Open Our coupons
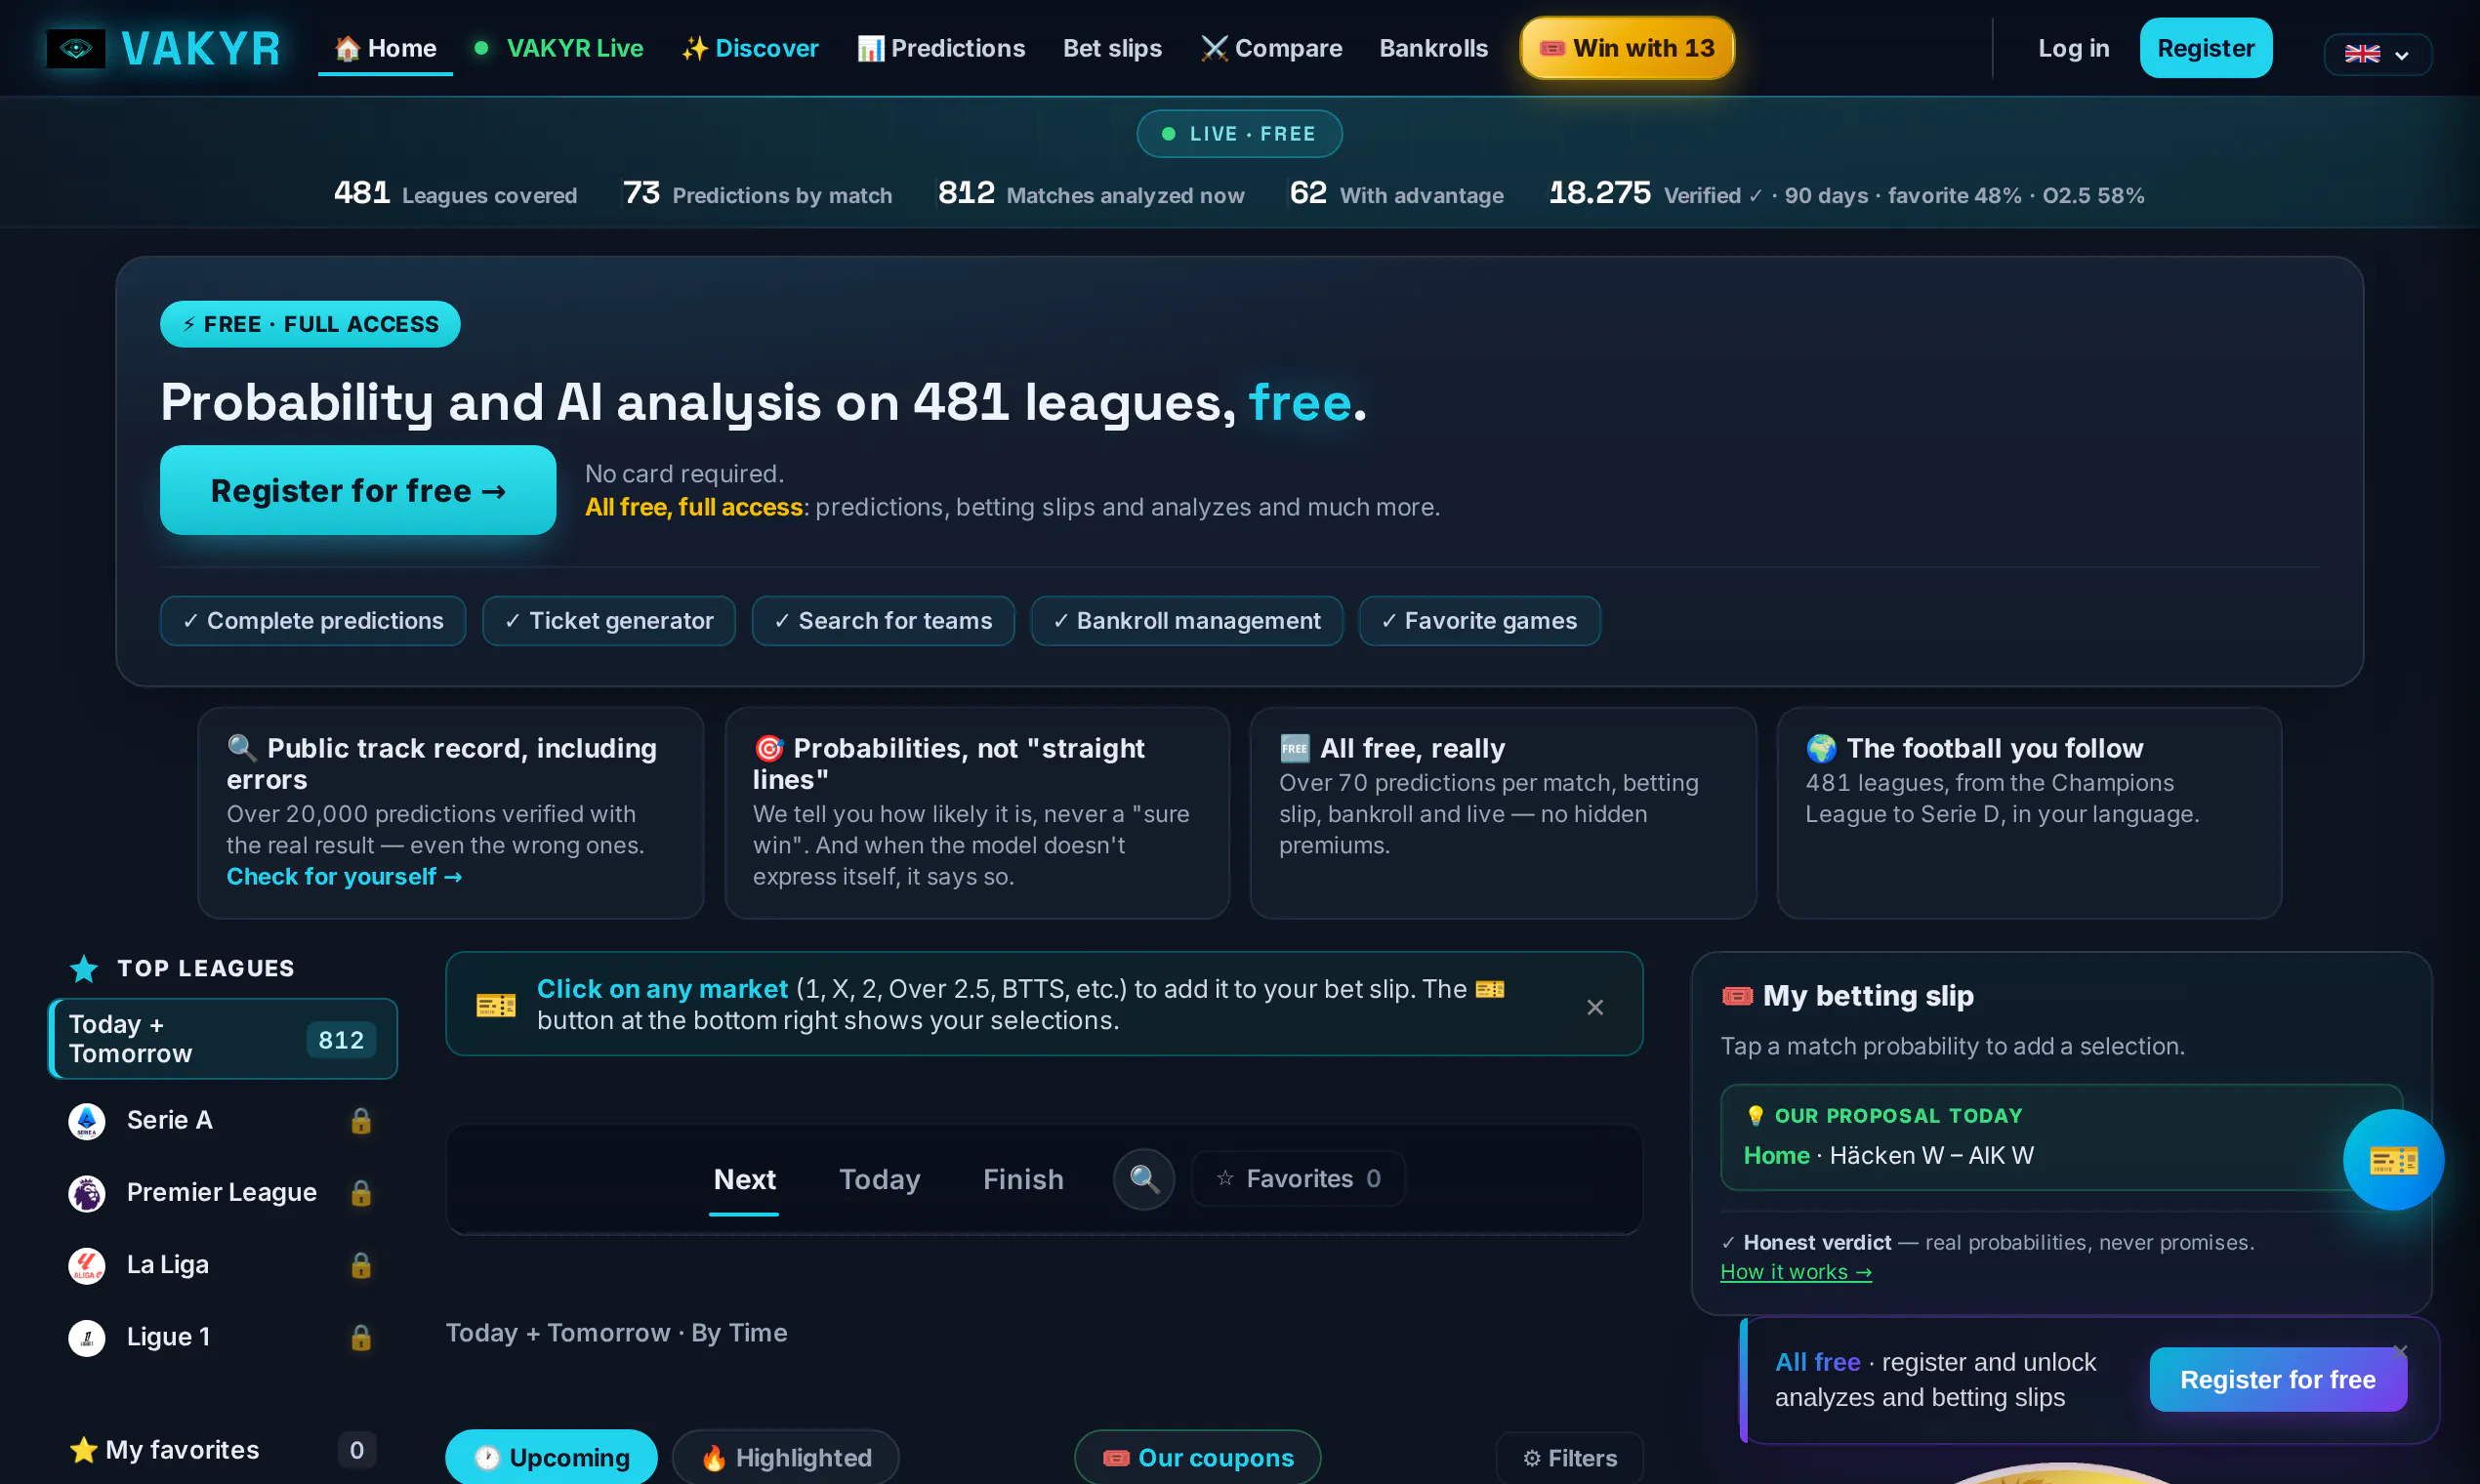 point(1197,1457)
